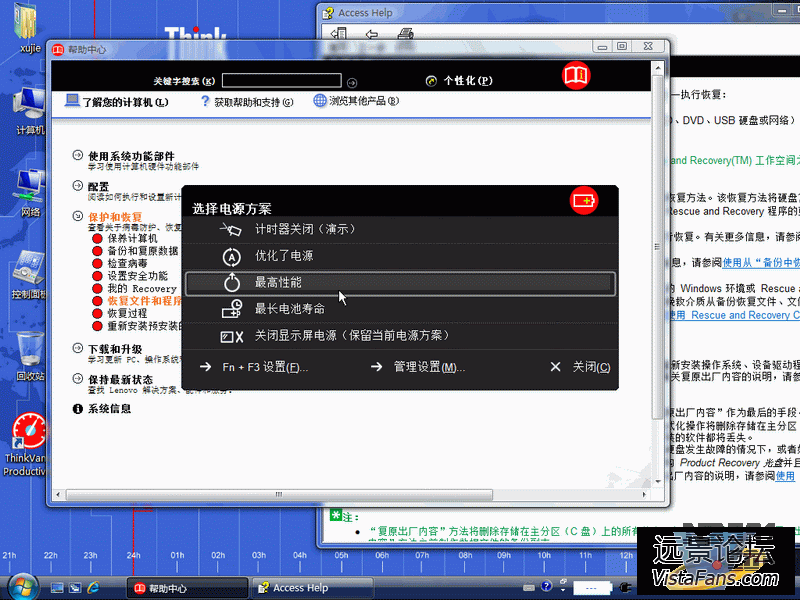Click the red book icon in 帮助中心 header
800x600 pixels.
(x=576, y=76)
